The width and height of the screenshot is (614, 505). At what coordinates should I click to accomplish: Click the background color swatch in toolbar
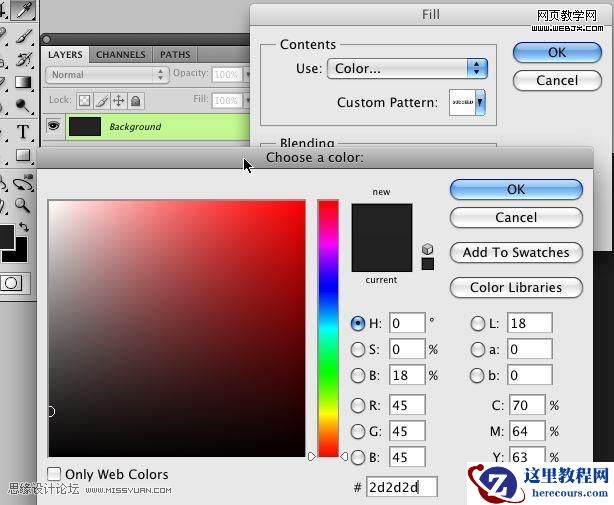click(x=20, y=254)
